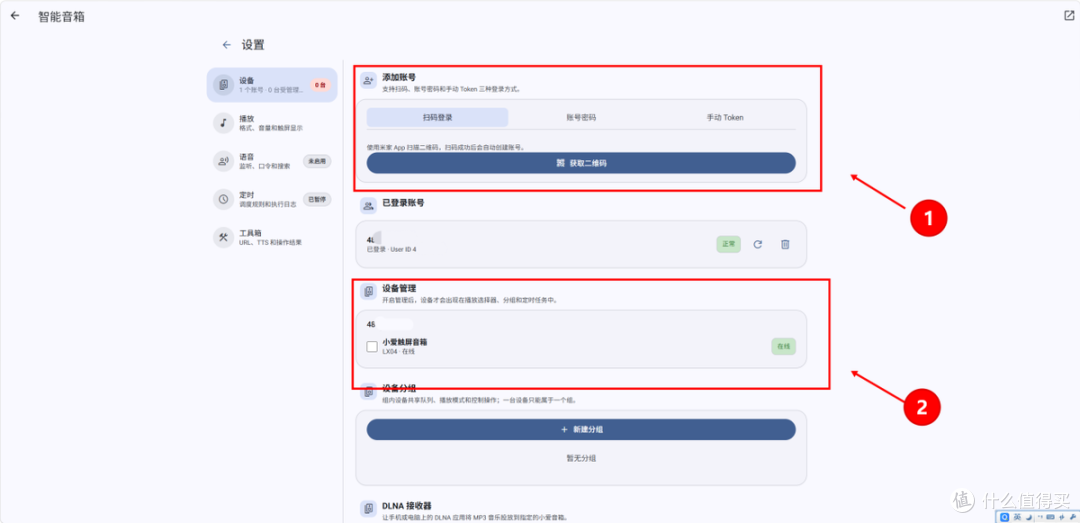Image resolution: width=1080 pixels, height=523 pixels.
Task: Click the 工具箱 tools icon
Action: (223, 237)
